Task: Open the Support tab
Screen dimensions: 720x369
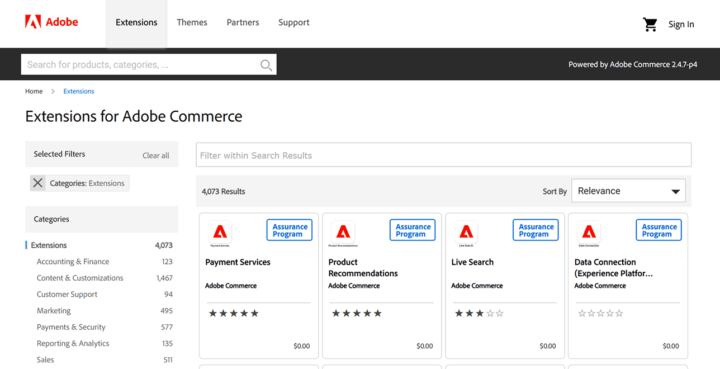Action: 294,22
